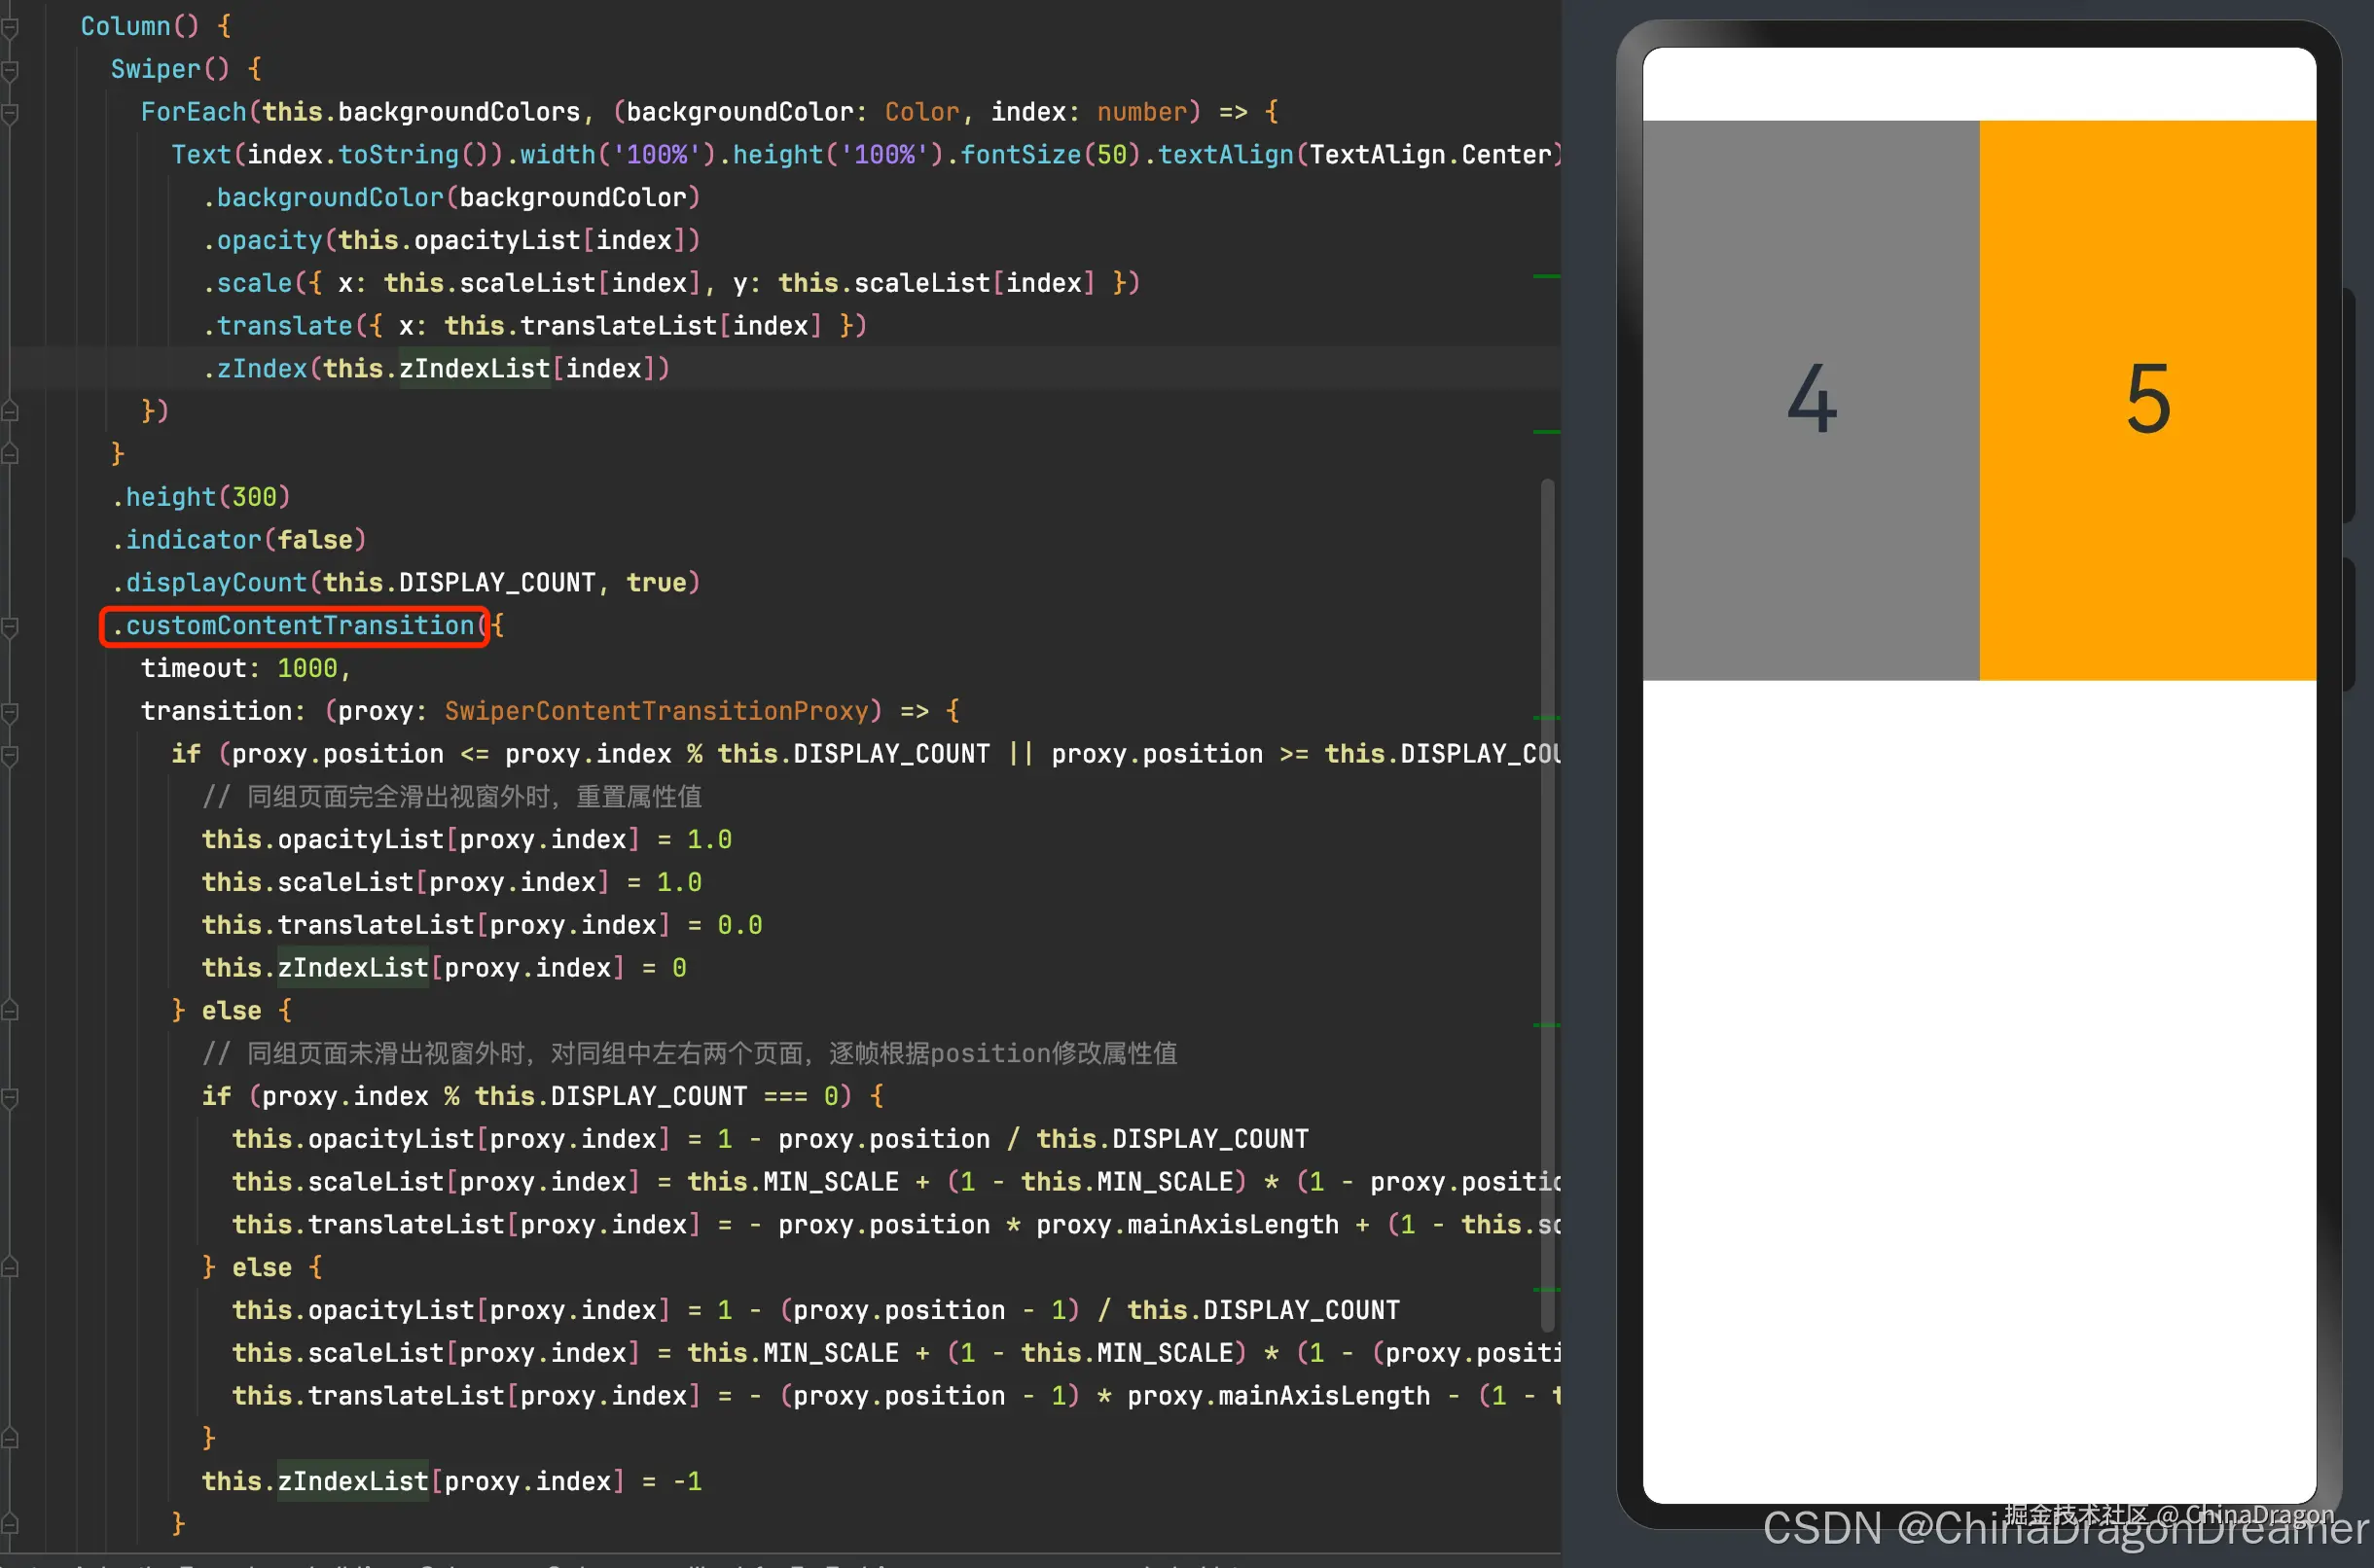Click the .backgroundColor(backgroundColor) line
The image size is (2374, 1568).
point(451,198)
